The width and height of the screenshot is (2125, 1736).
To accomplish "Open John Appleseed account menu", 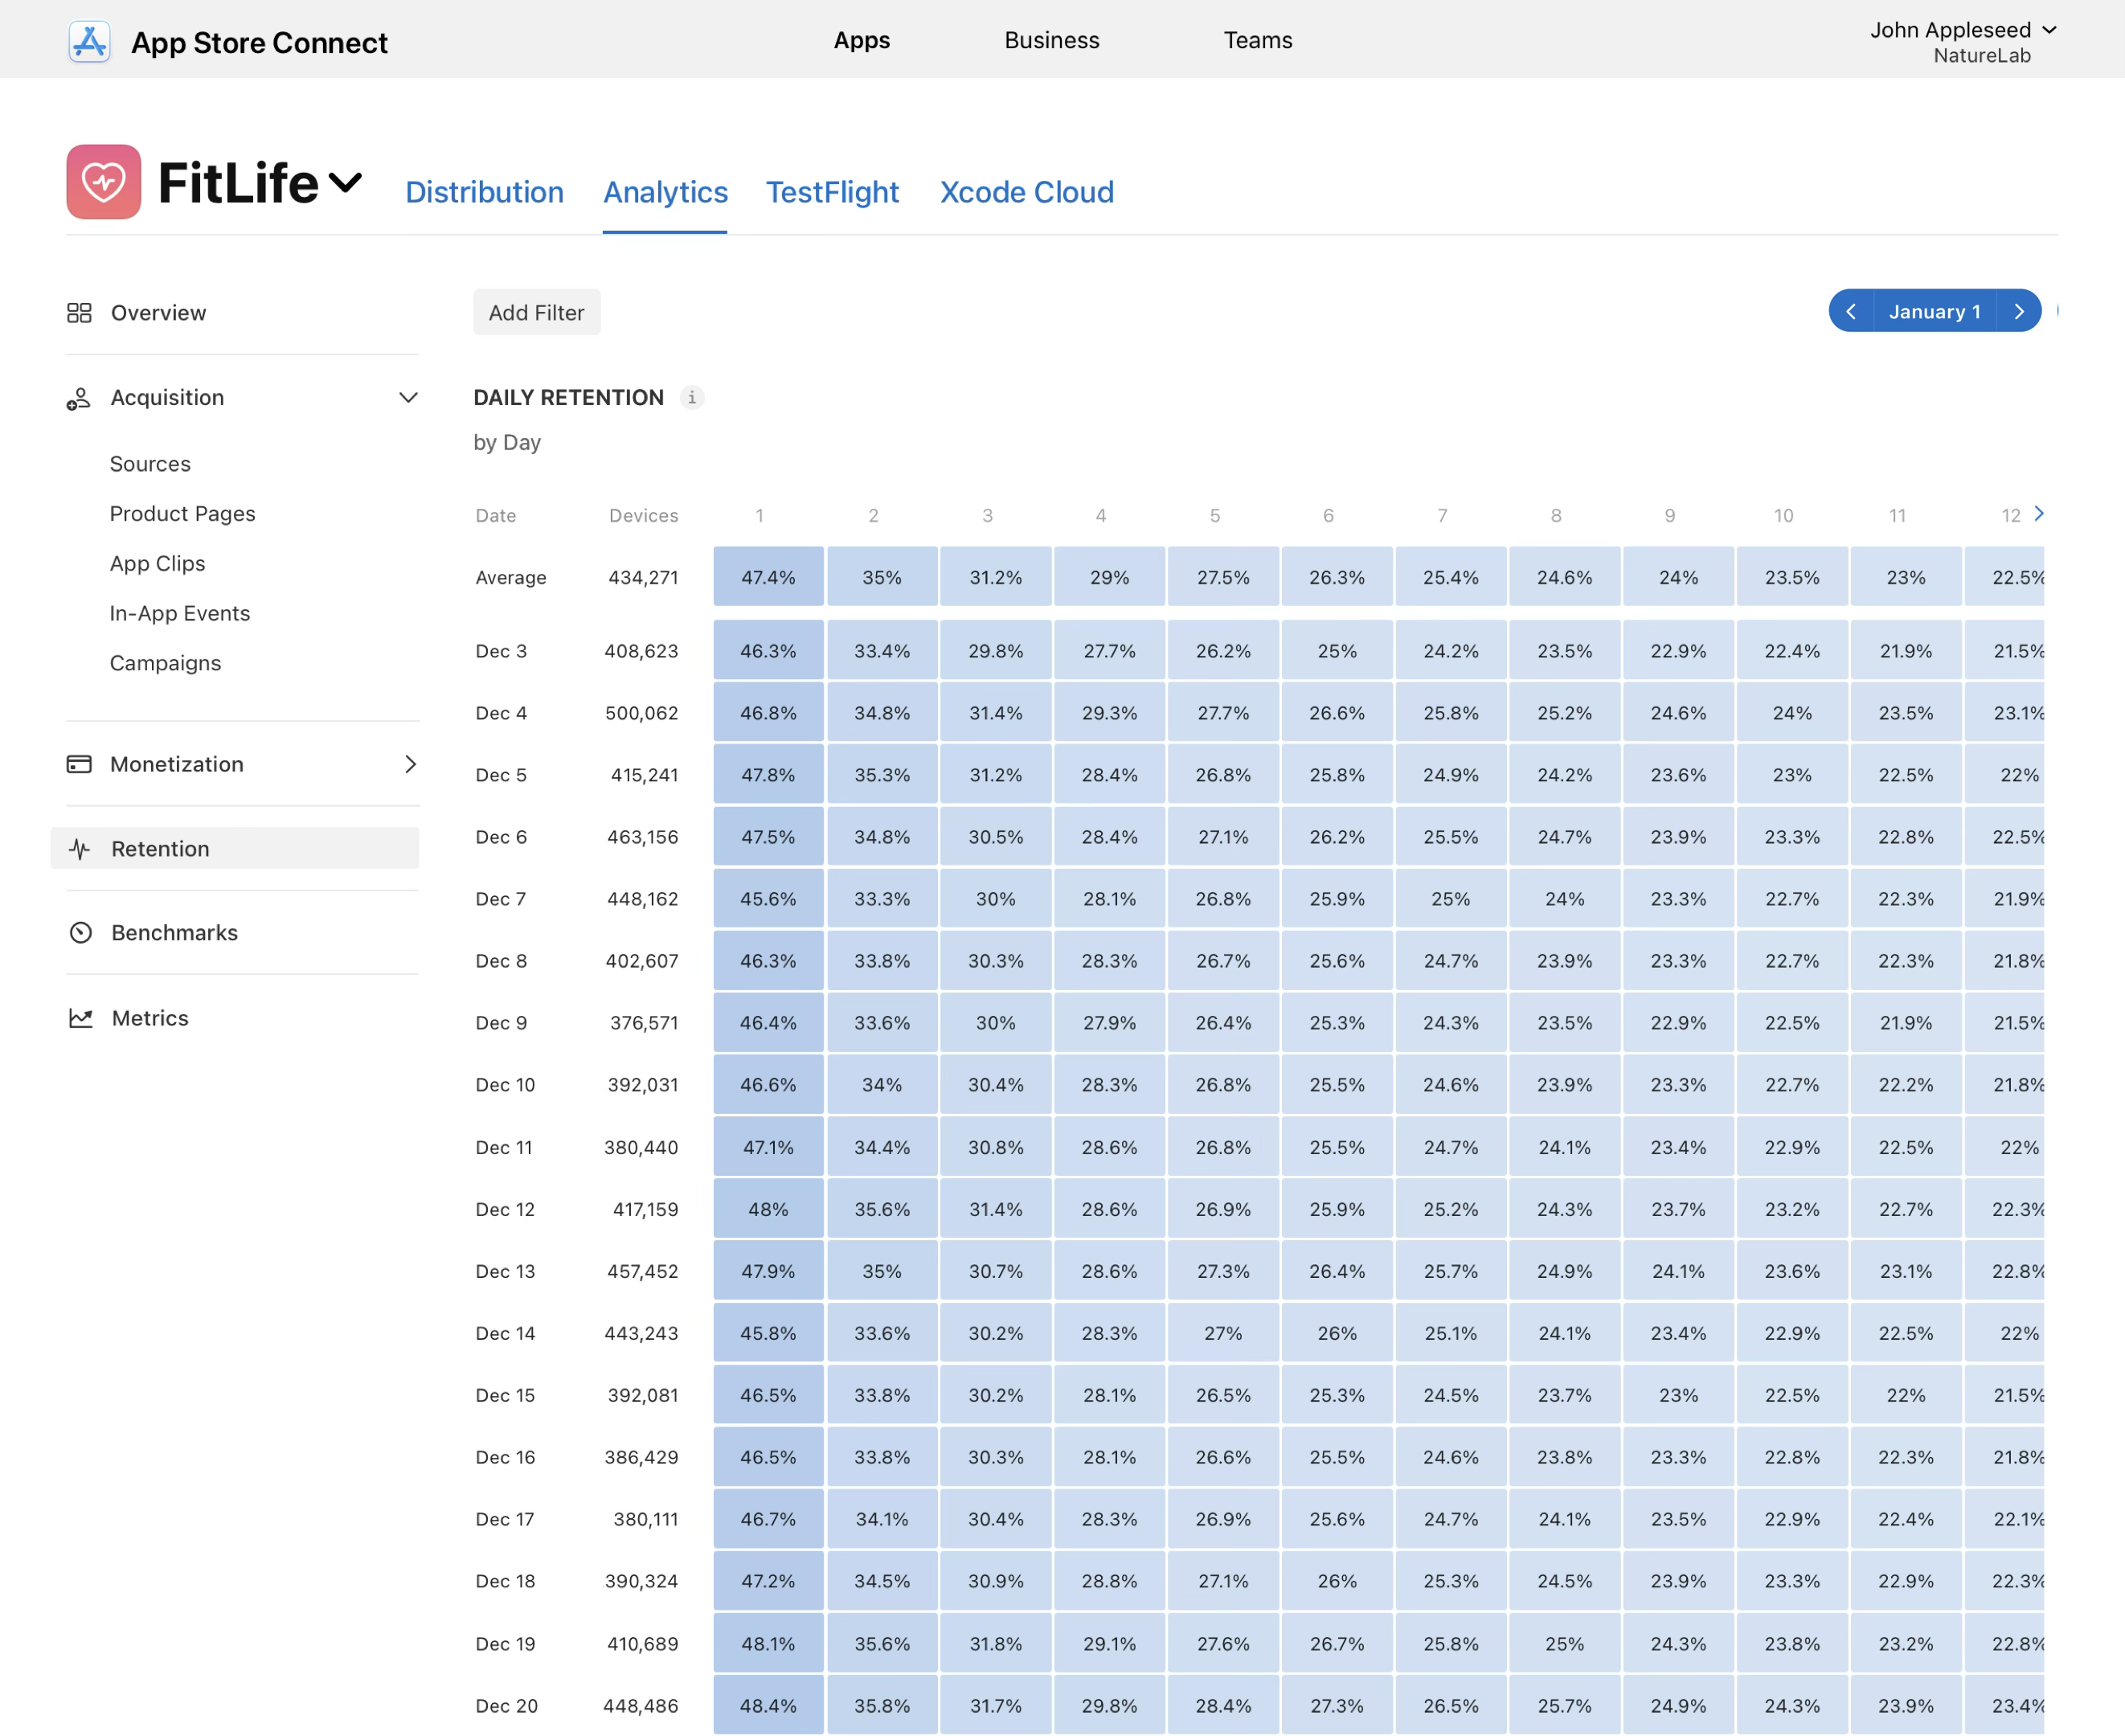I will pos(1961,31).
